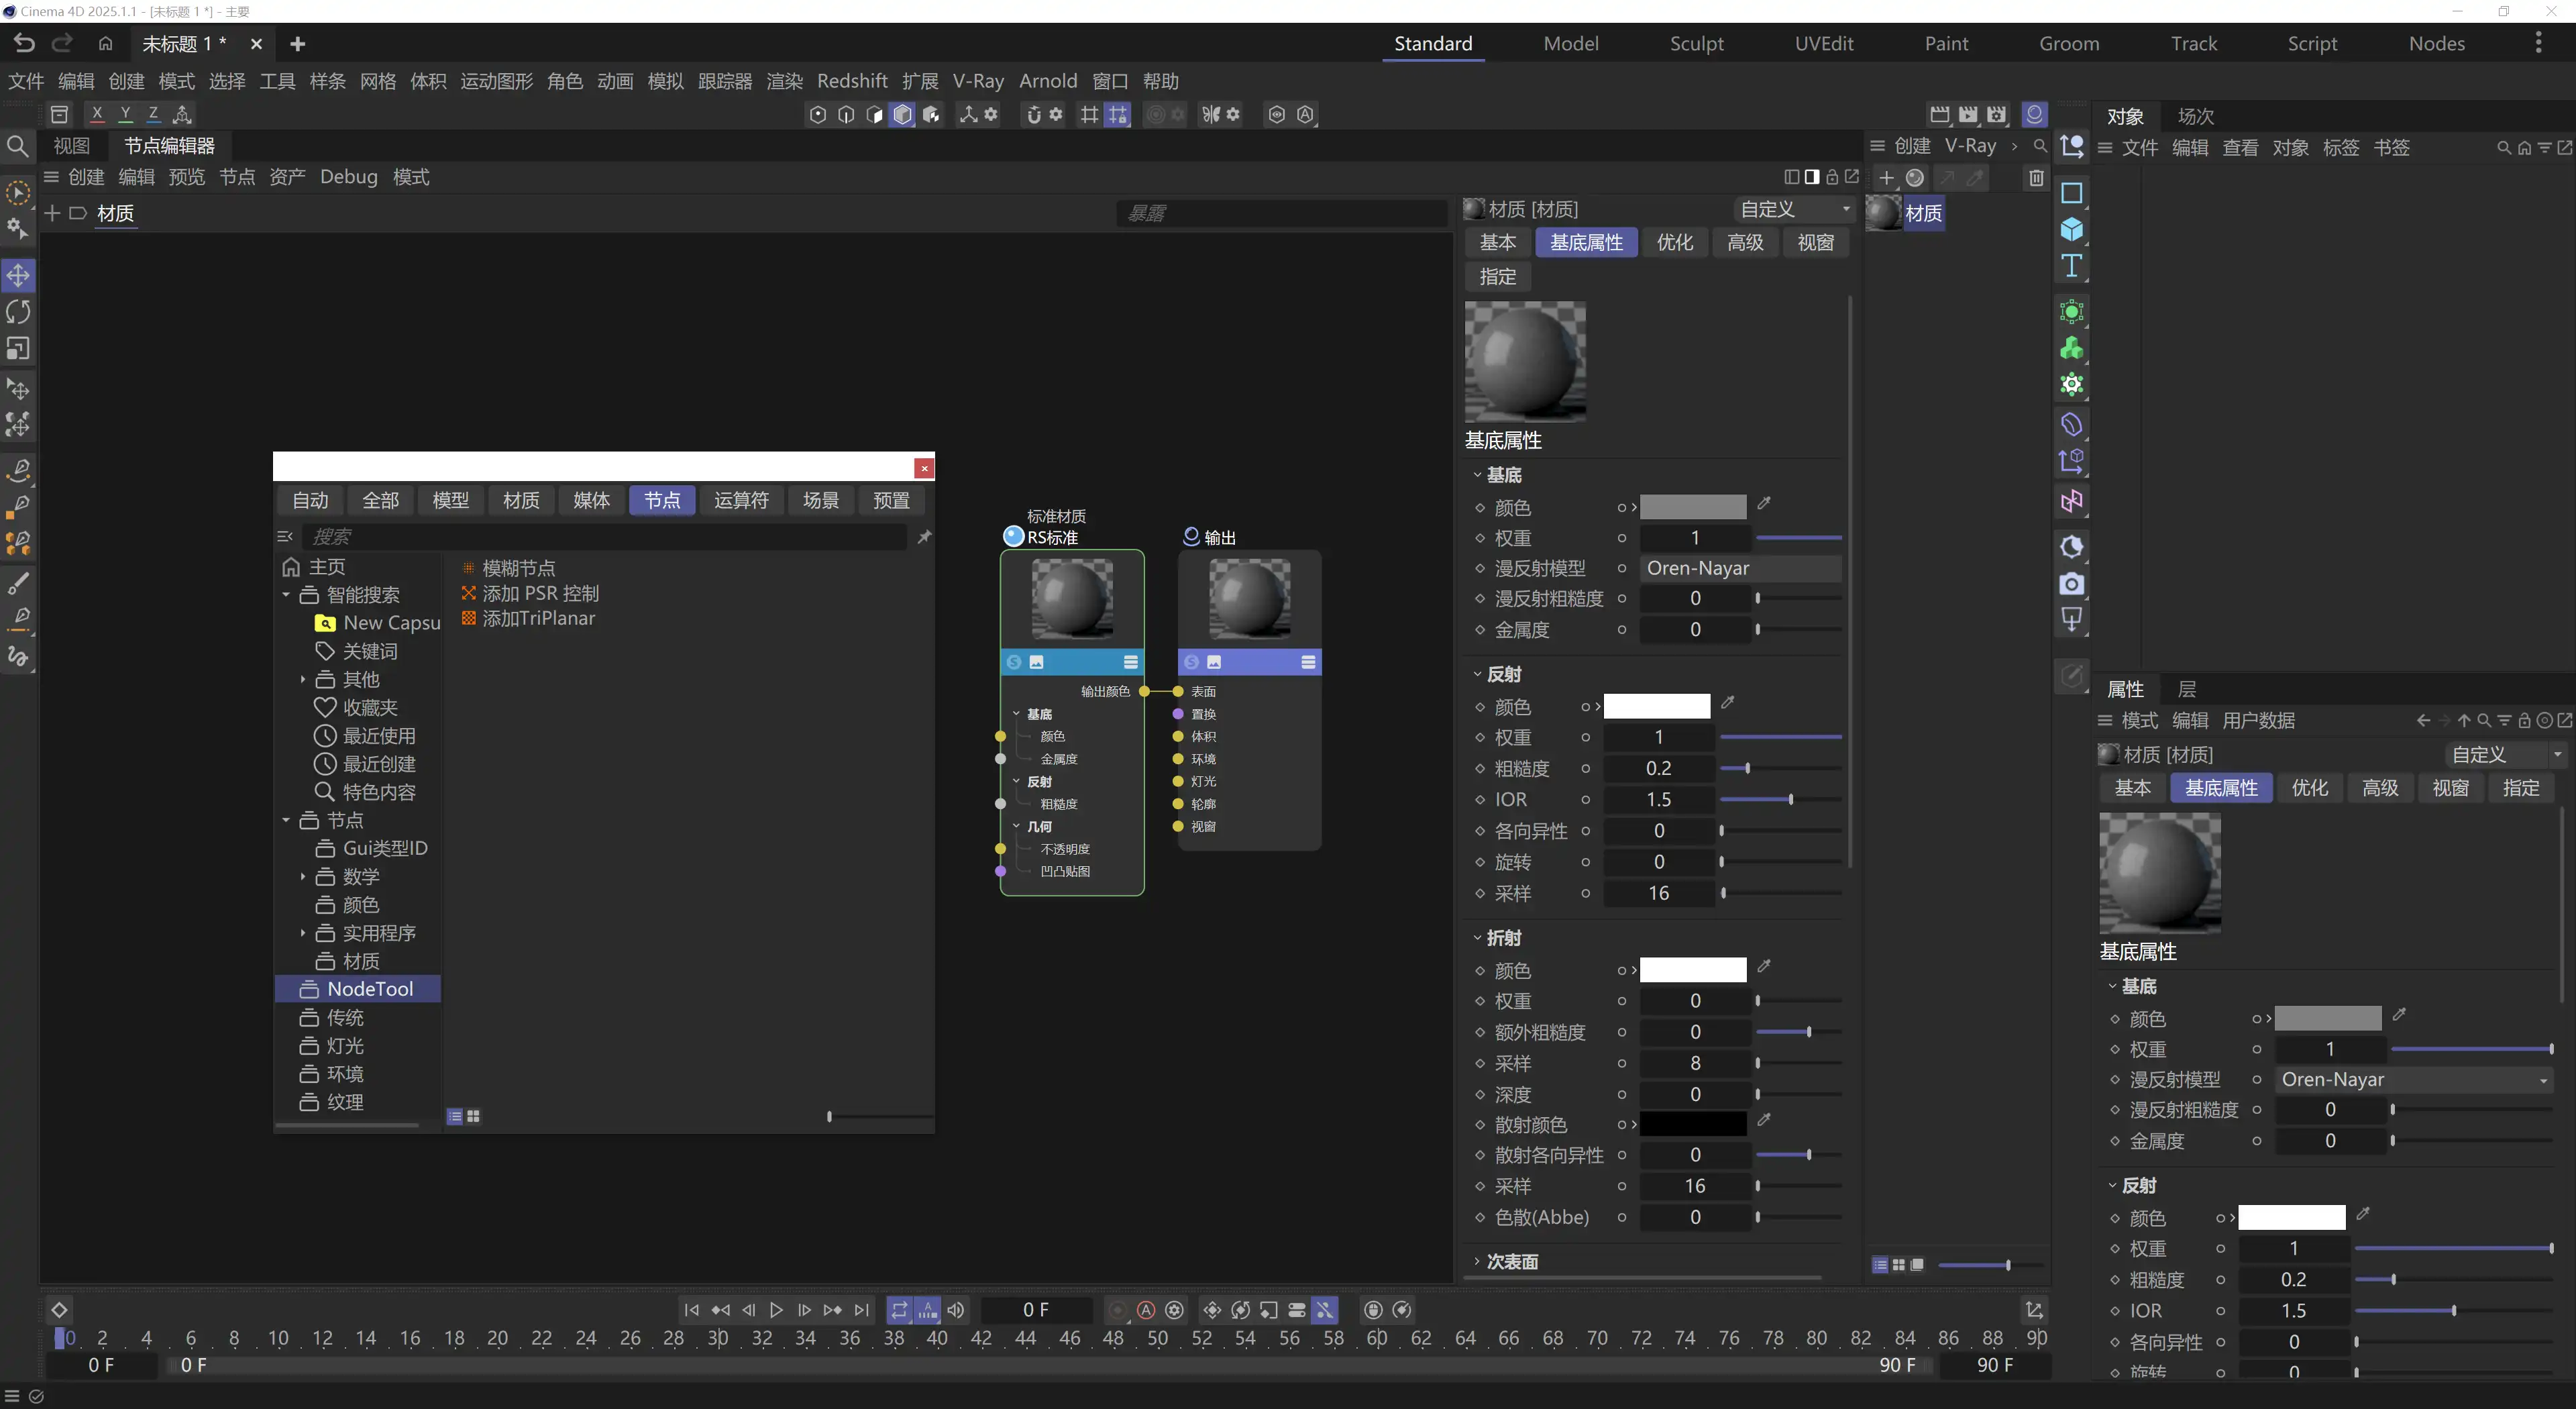Expand the 实用程序 node folder
The width and height of the screenshot is (2576, 1409).
click(303, 933)
